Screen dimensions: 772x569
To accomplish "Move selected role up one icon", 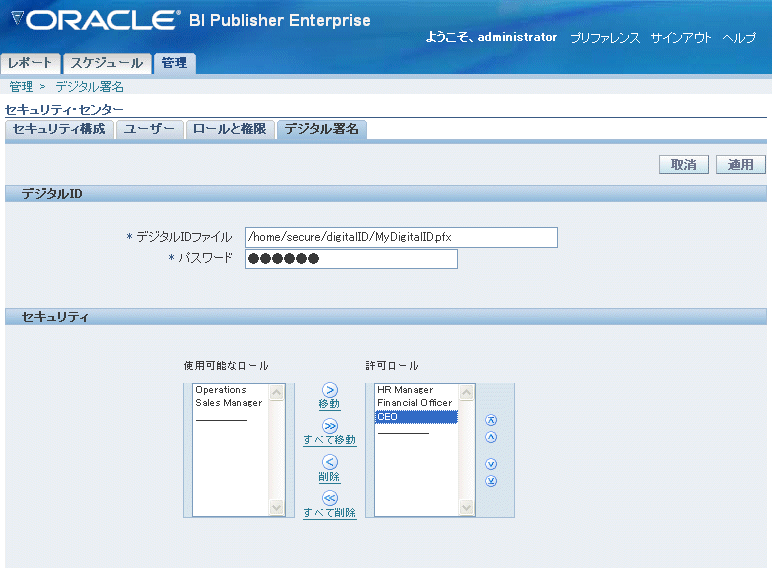I will coord(491,437).
